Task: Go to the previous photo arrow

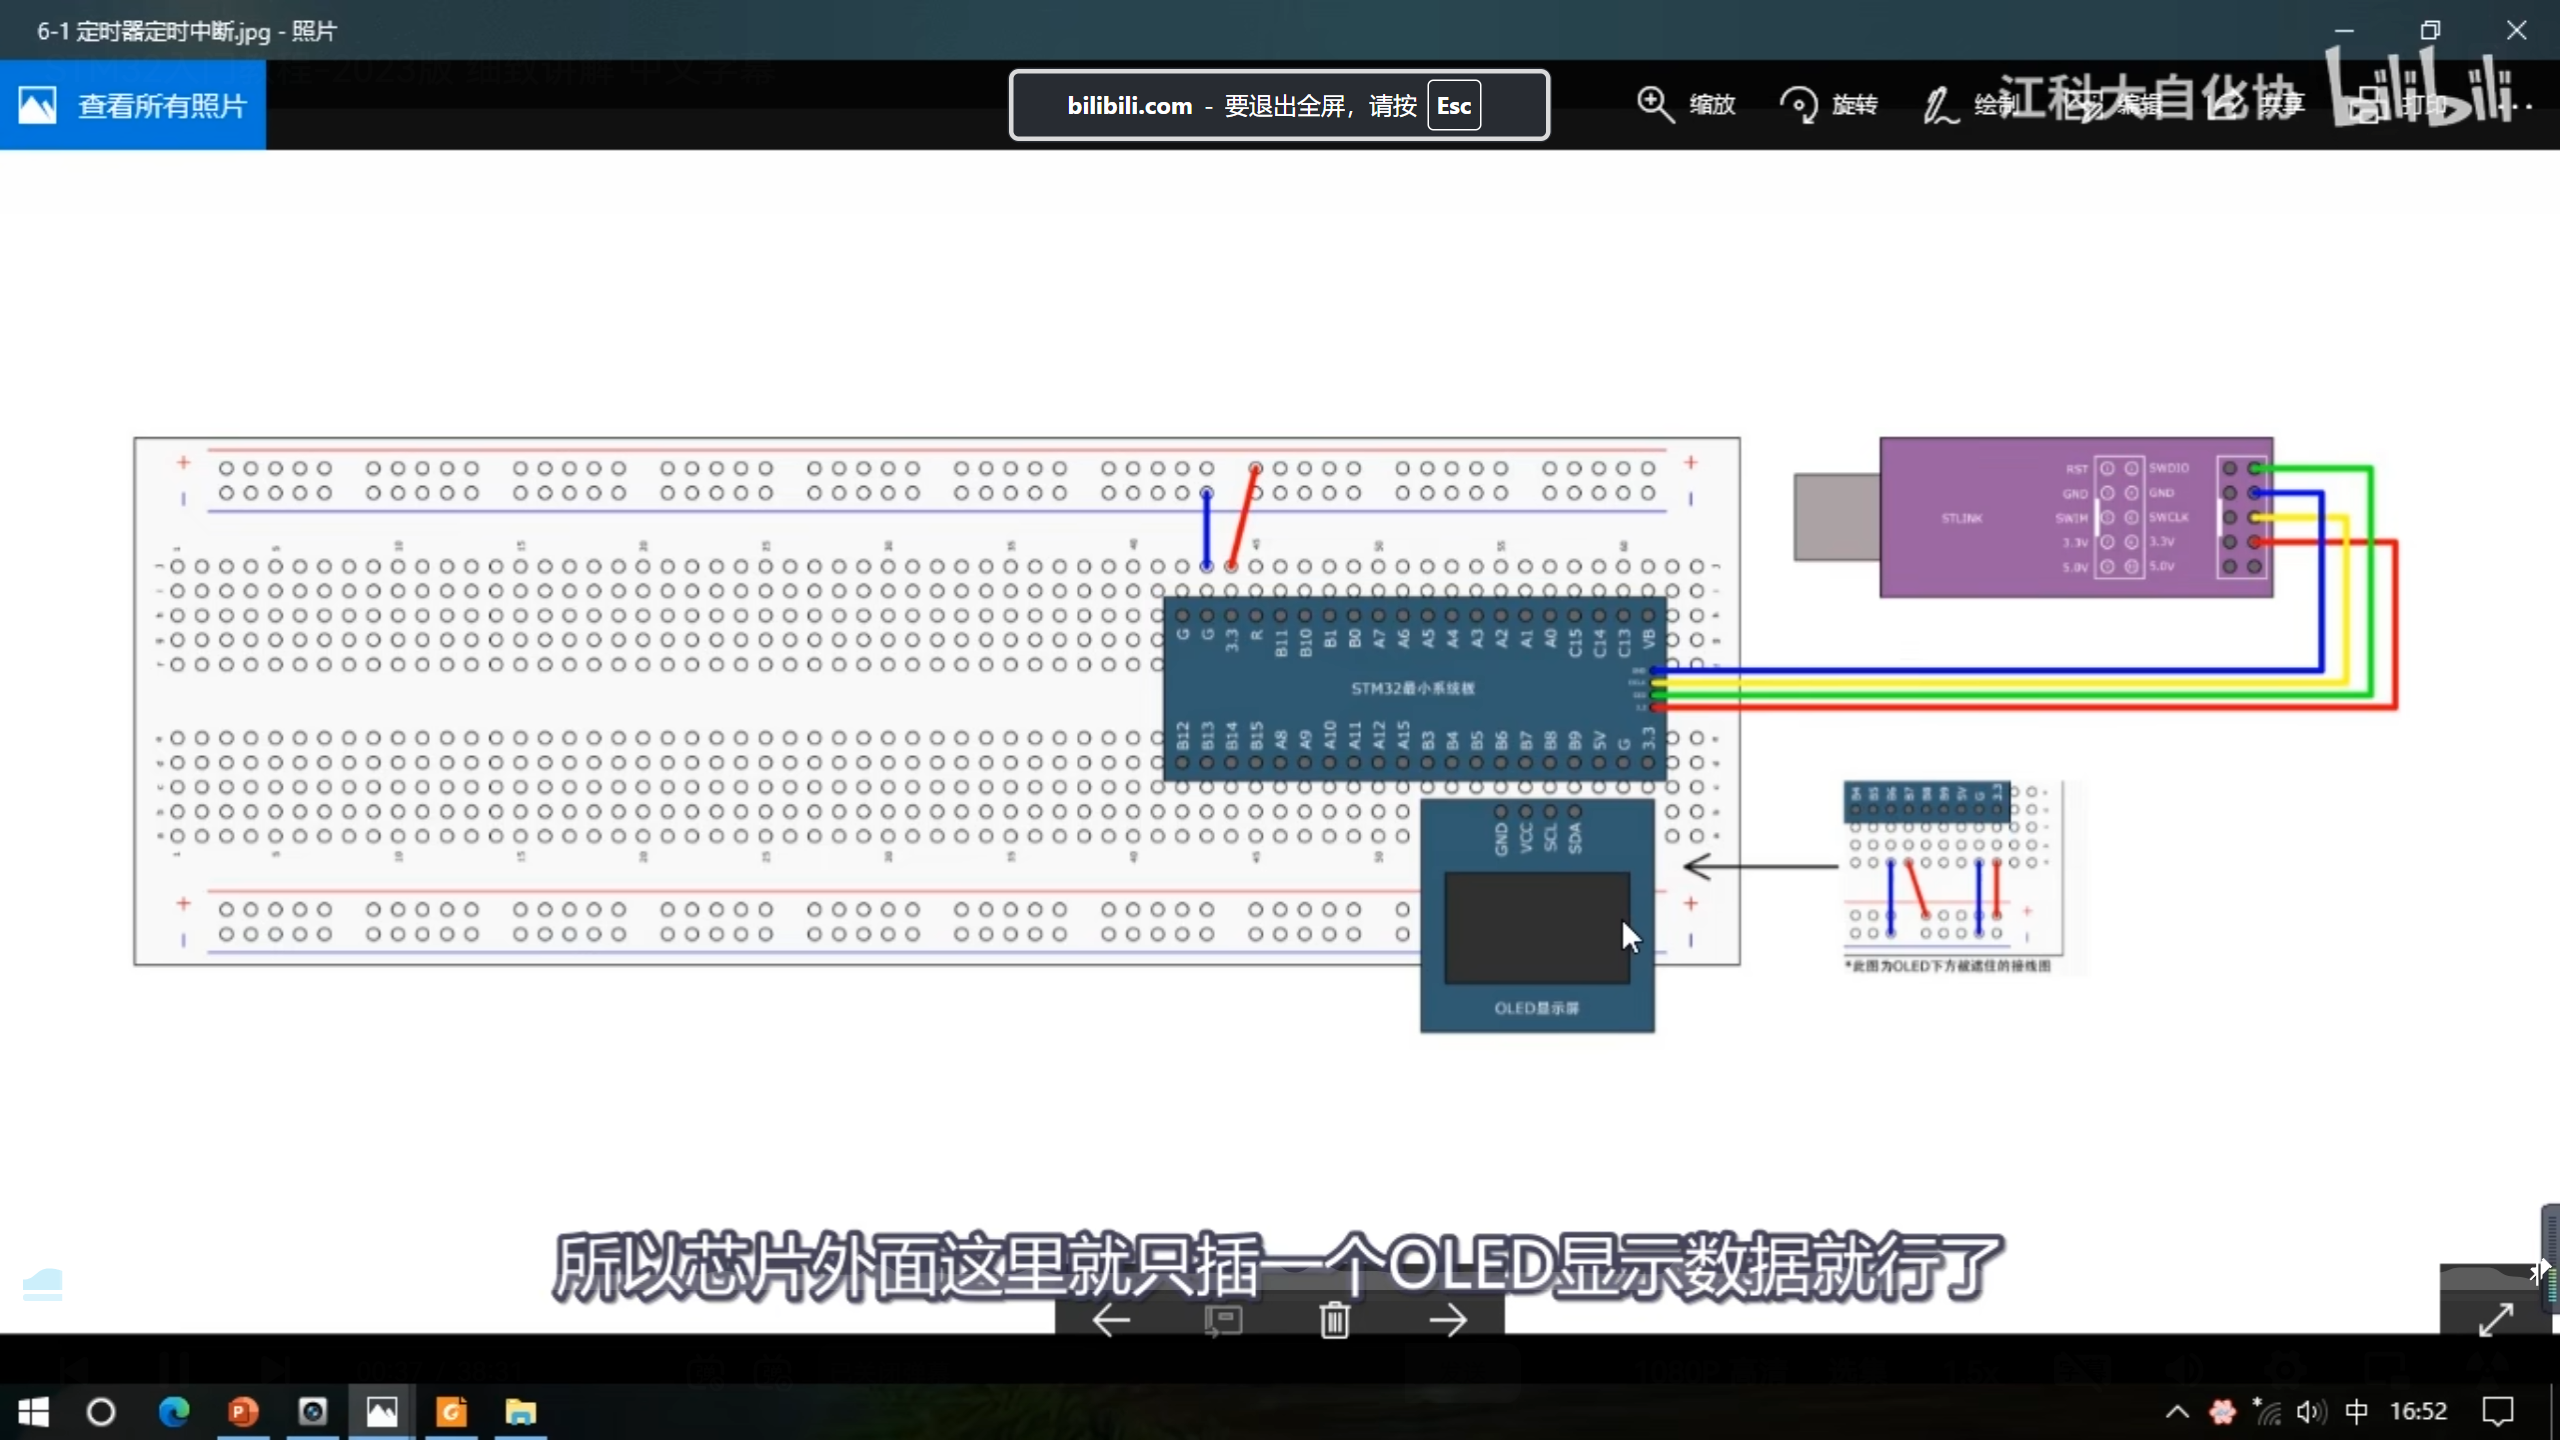Action: click(x=1111, y=1321)
